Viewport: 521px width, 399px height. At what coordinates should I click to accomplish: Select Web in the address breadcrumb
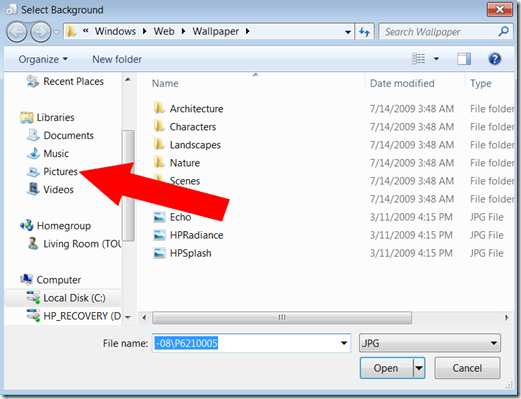click(x=164, y=31)
